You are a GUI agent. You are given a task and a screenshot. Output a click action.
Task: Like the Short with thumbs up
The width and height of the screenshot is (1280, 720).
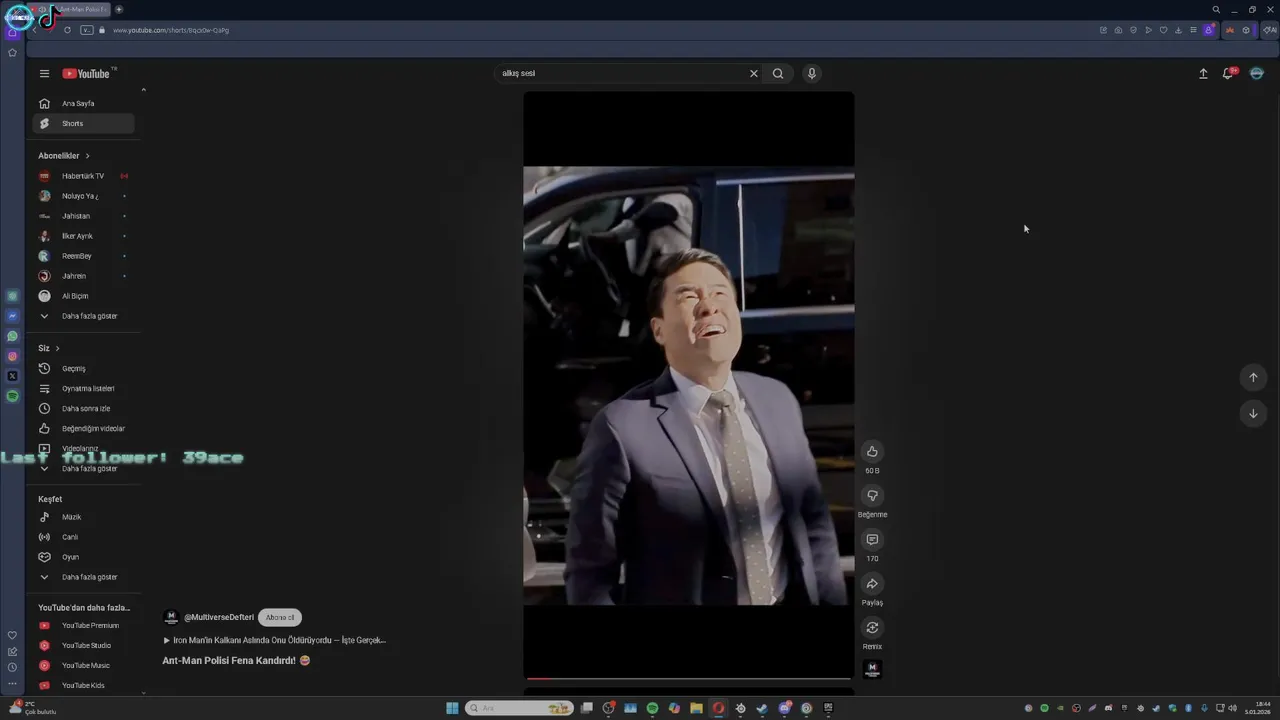(x=872, y=452)
